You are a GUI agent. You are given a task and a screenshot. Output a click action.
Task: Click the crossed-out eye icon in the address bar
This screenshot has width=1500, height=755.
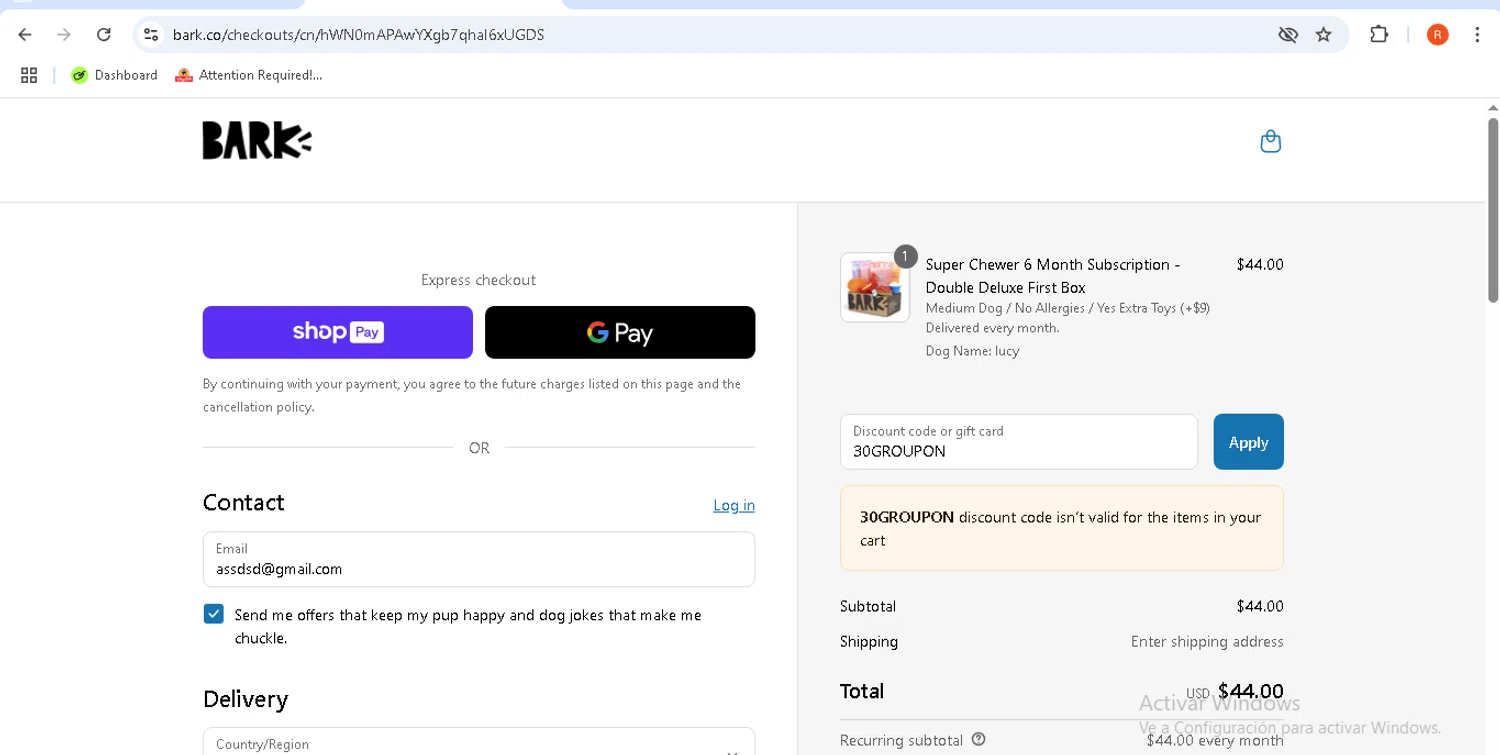[1288, 35]
